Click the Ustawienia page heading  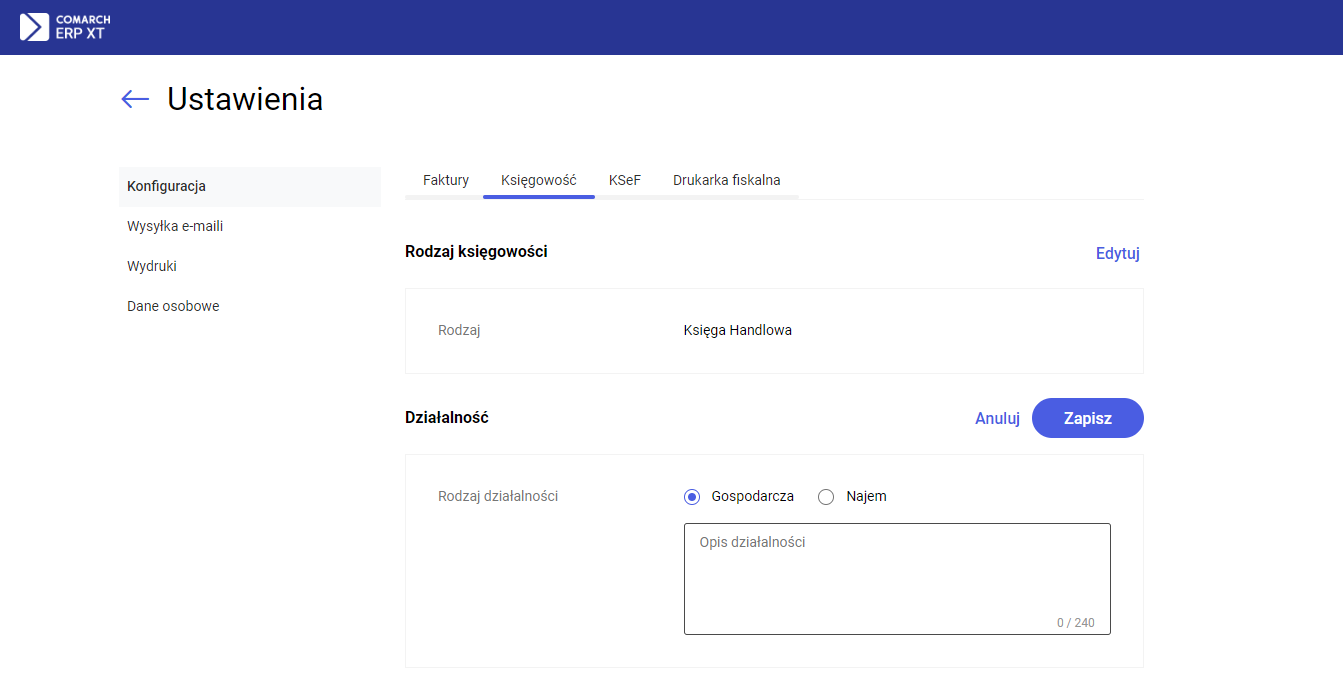245,99
